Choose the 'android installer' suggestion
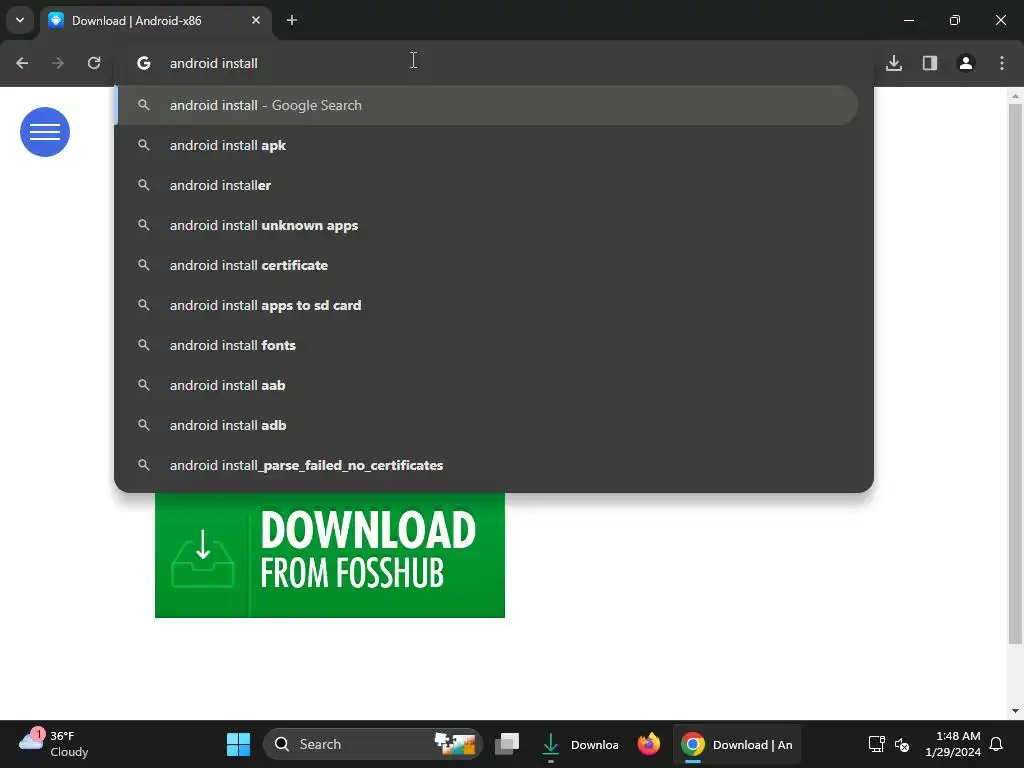Viewport: 1024px width, 768px height. (x=487, y=185)
